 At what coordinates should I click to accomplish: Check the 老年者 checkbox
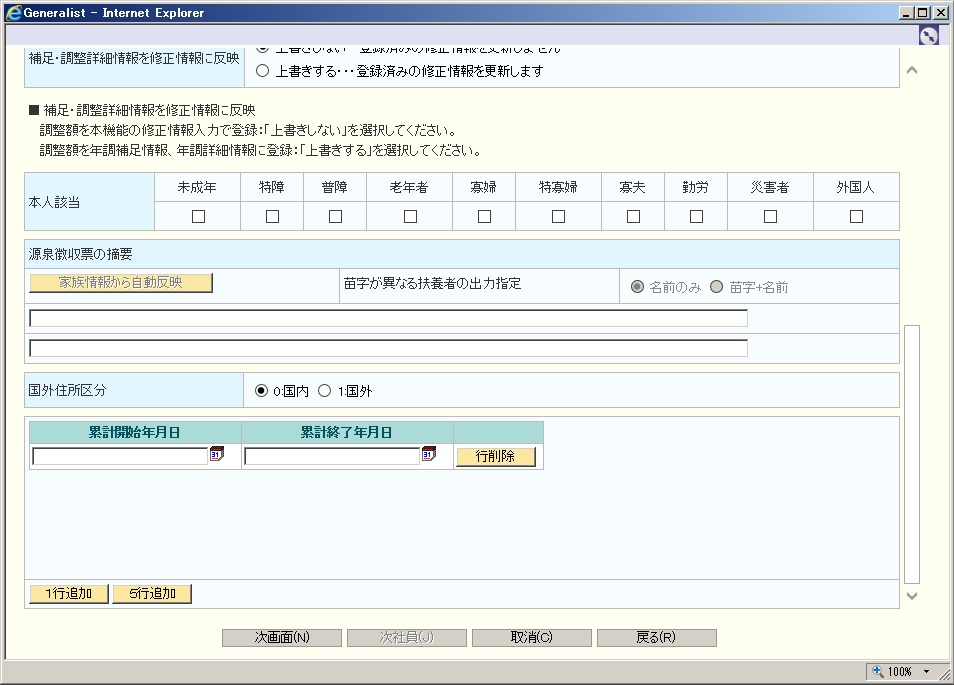click(x=410, y=216)
